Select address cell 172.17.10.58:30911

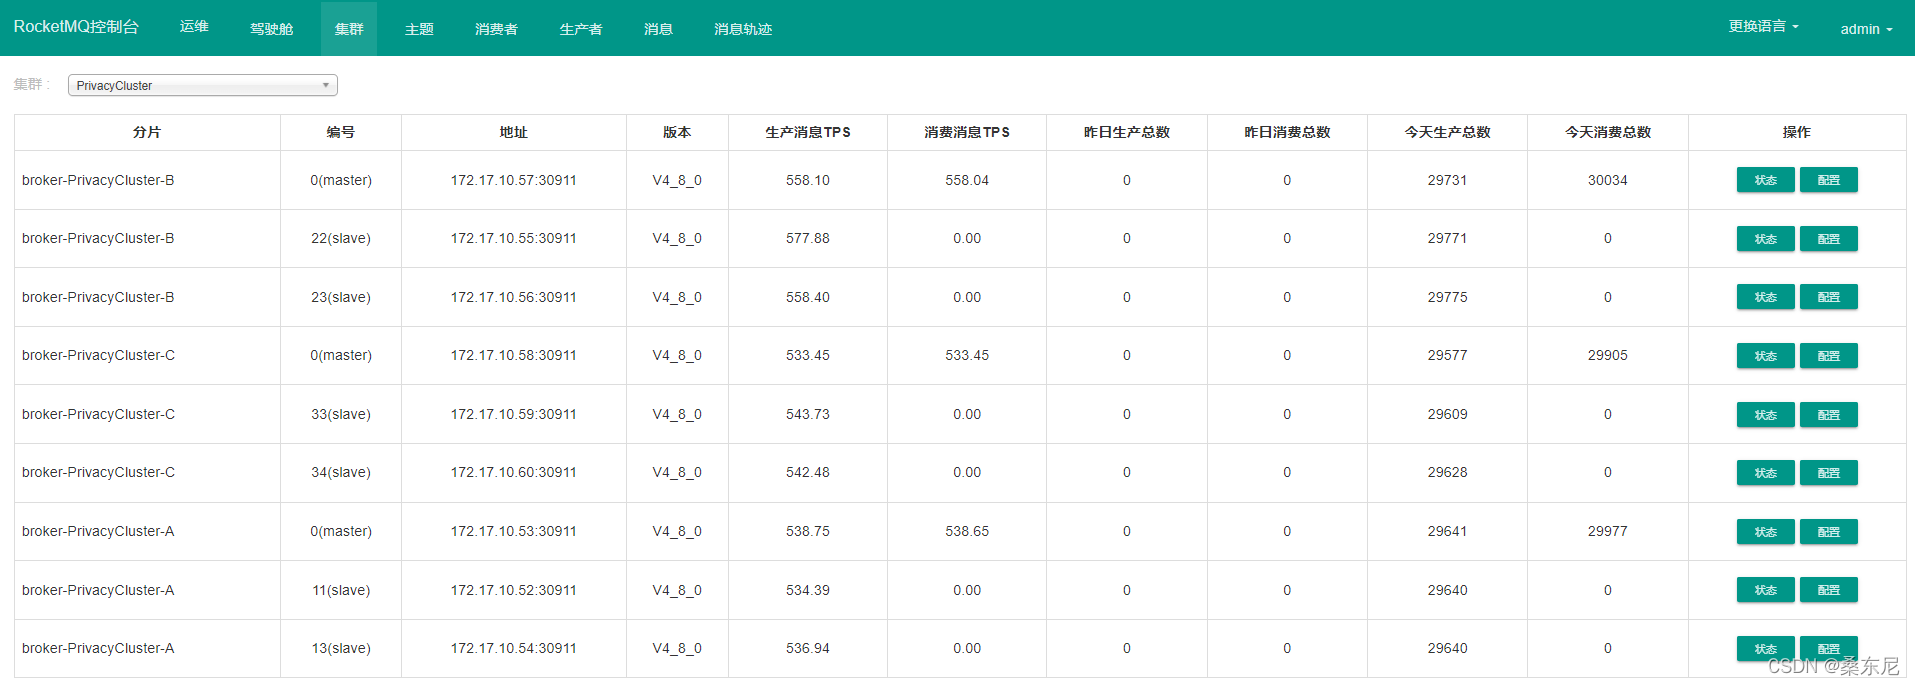pyautogui.click(x=513, y=355)
